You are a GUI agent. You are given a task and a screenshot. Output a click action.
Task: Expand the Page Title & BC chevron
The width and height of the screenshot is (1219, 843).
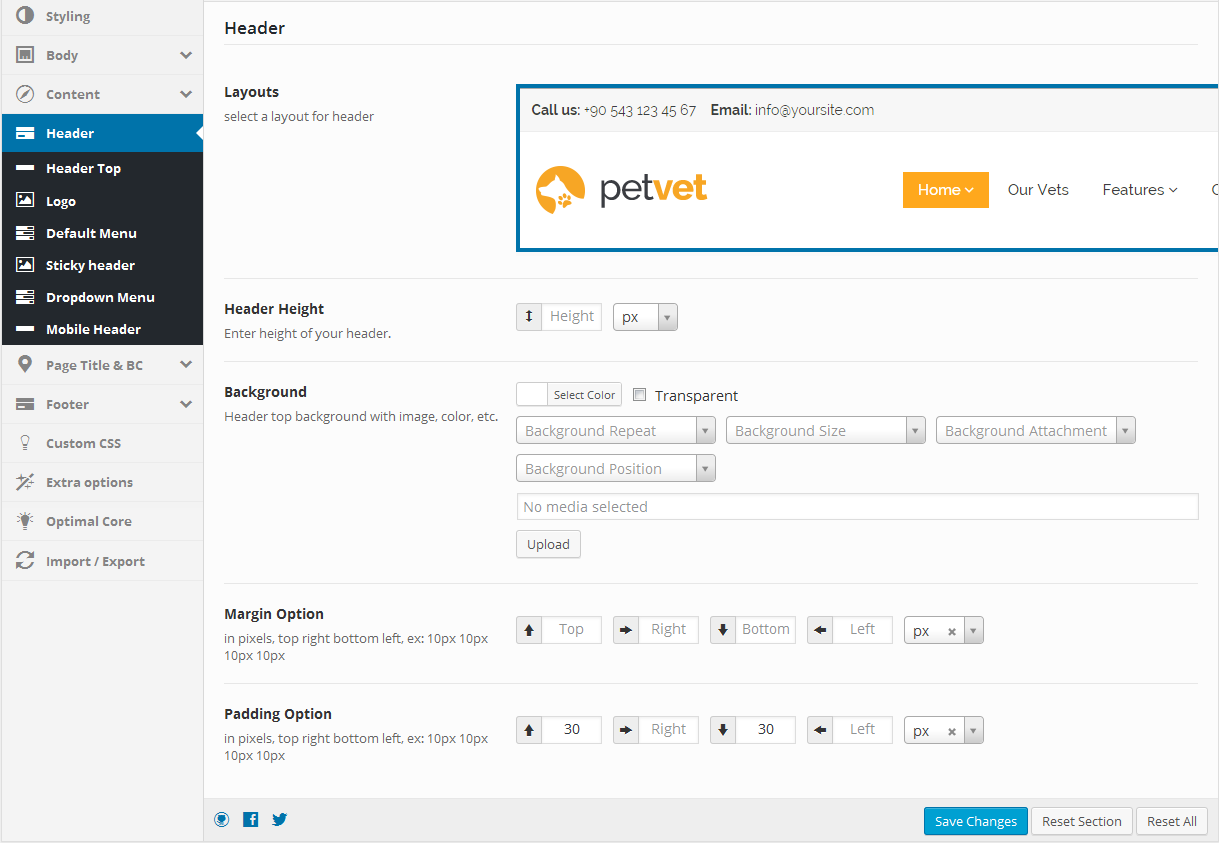[x=186, y=365]
